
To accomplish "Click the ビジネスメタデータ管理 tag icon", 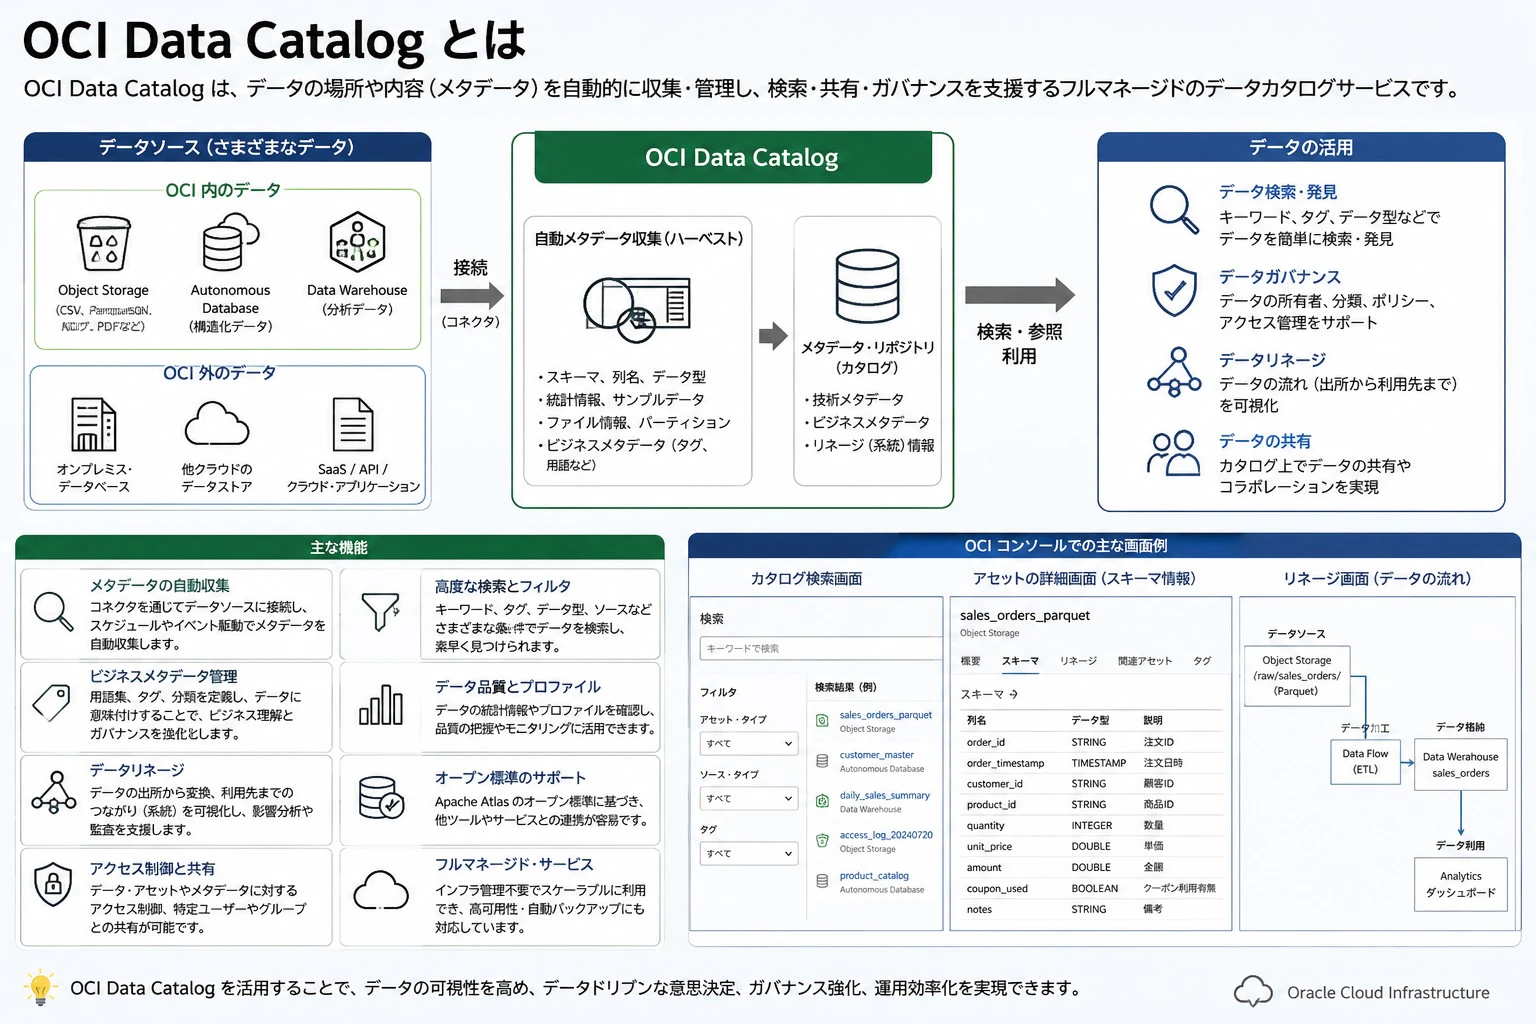I will tap(51, 703).
